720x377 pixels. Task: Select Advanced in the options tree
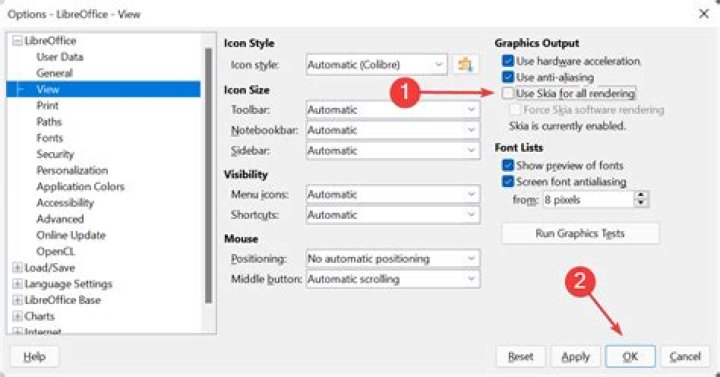(x=60, y=219)
